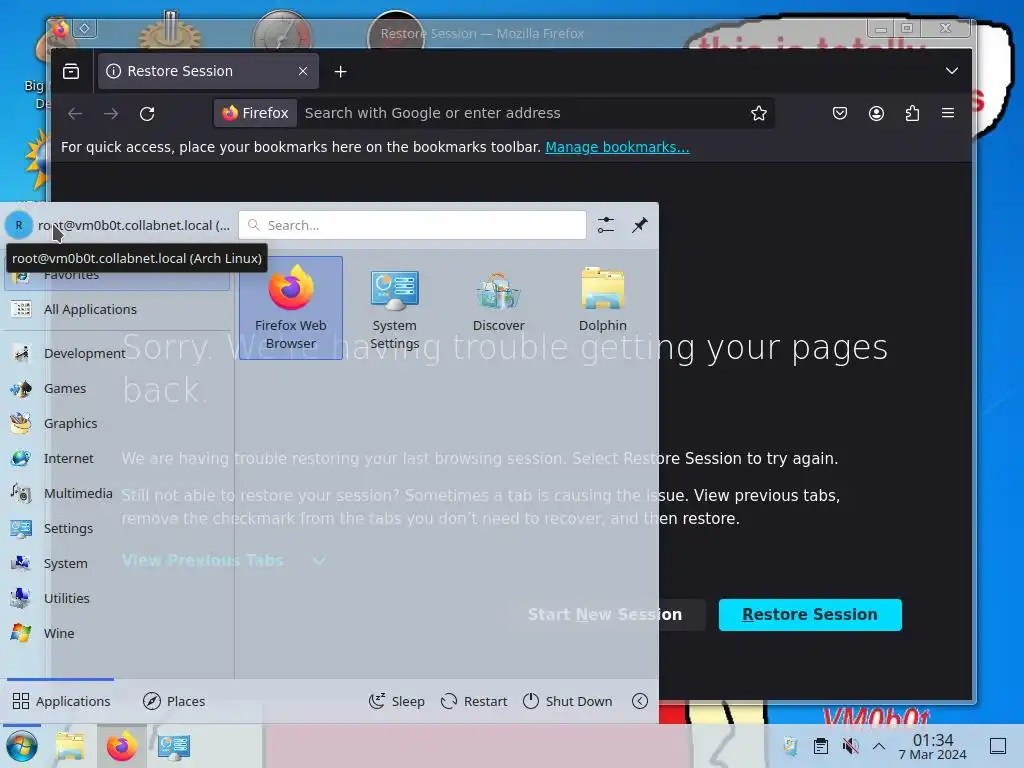Open the Start menu orb on taskbar
The image size is (1024, 768).
pyautogui.click(x=21, y=746)
